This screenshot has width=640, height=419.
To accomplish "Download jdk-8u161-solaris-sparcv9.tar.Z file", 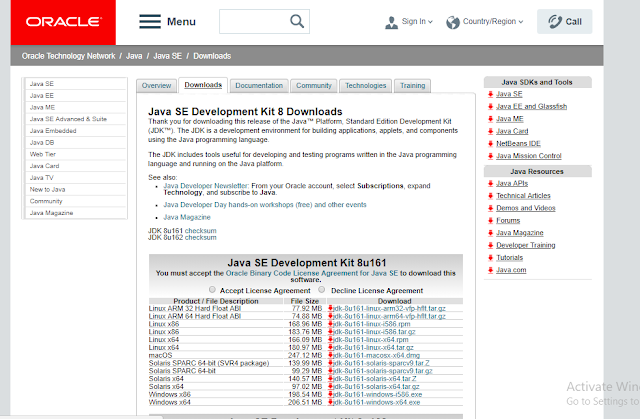I will pos(381,363).
